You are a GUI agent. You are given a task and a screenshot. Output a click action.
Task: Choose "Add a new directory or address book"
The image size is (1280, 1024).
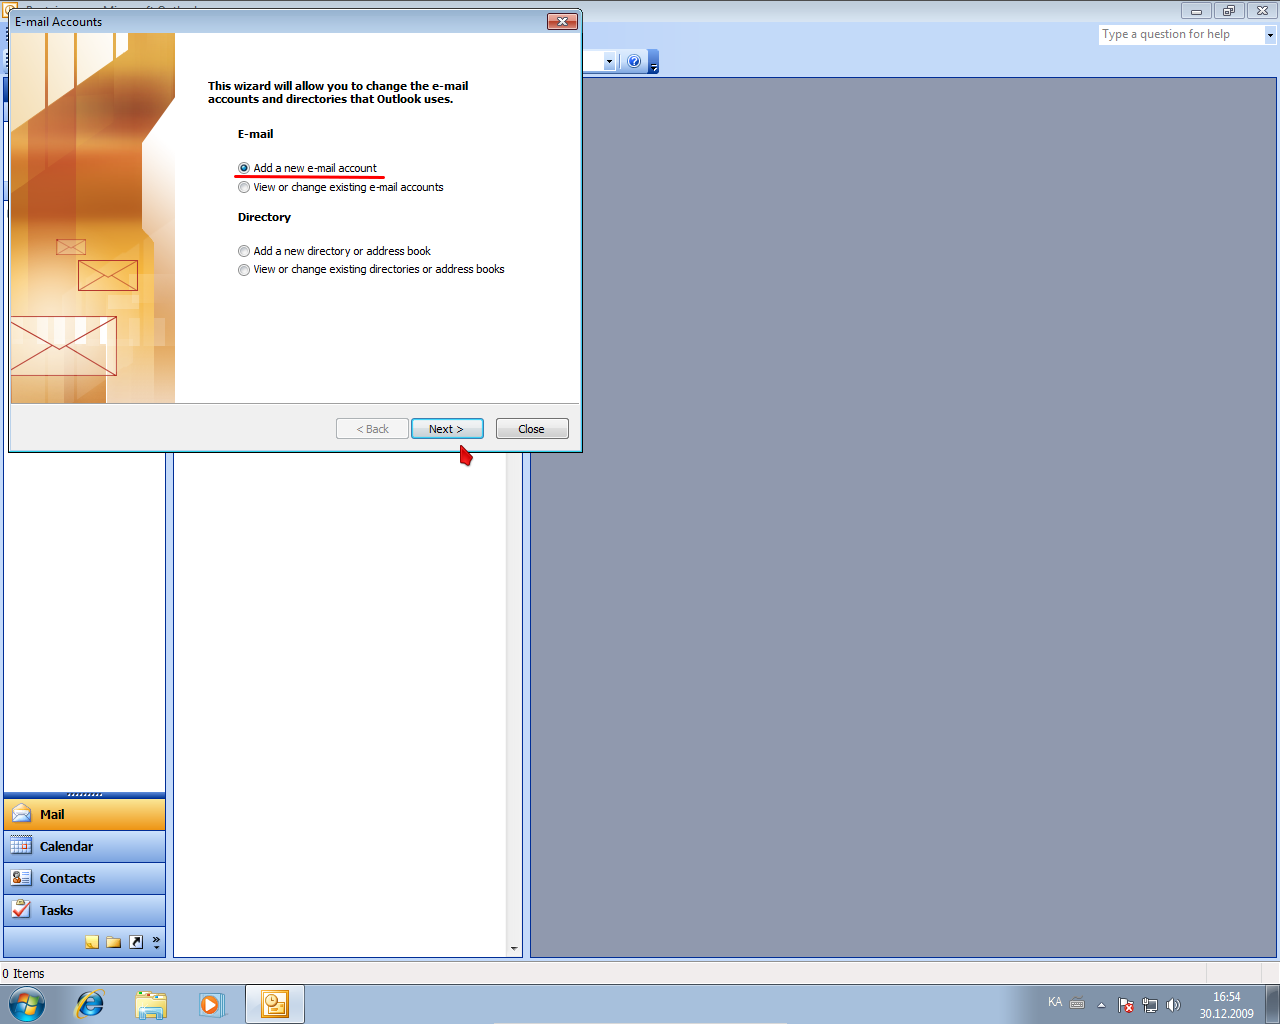pyautogui.click(x=244, y=251)
